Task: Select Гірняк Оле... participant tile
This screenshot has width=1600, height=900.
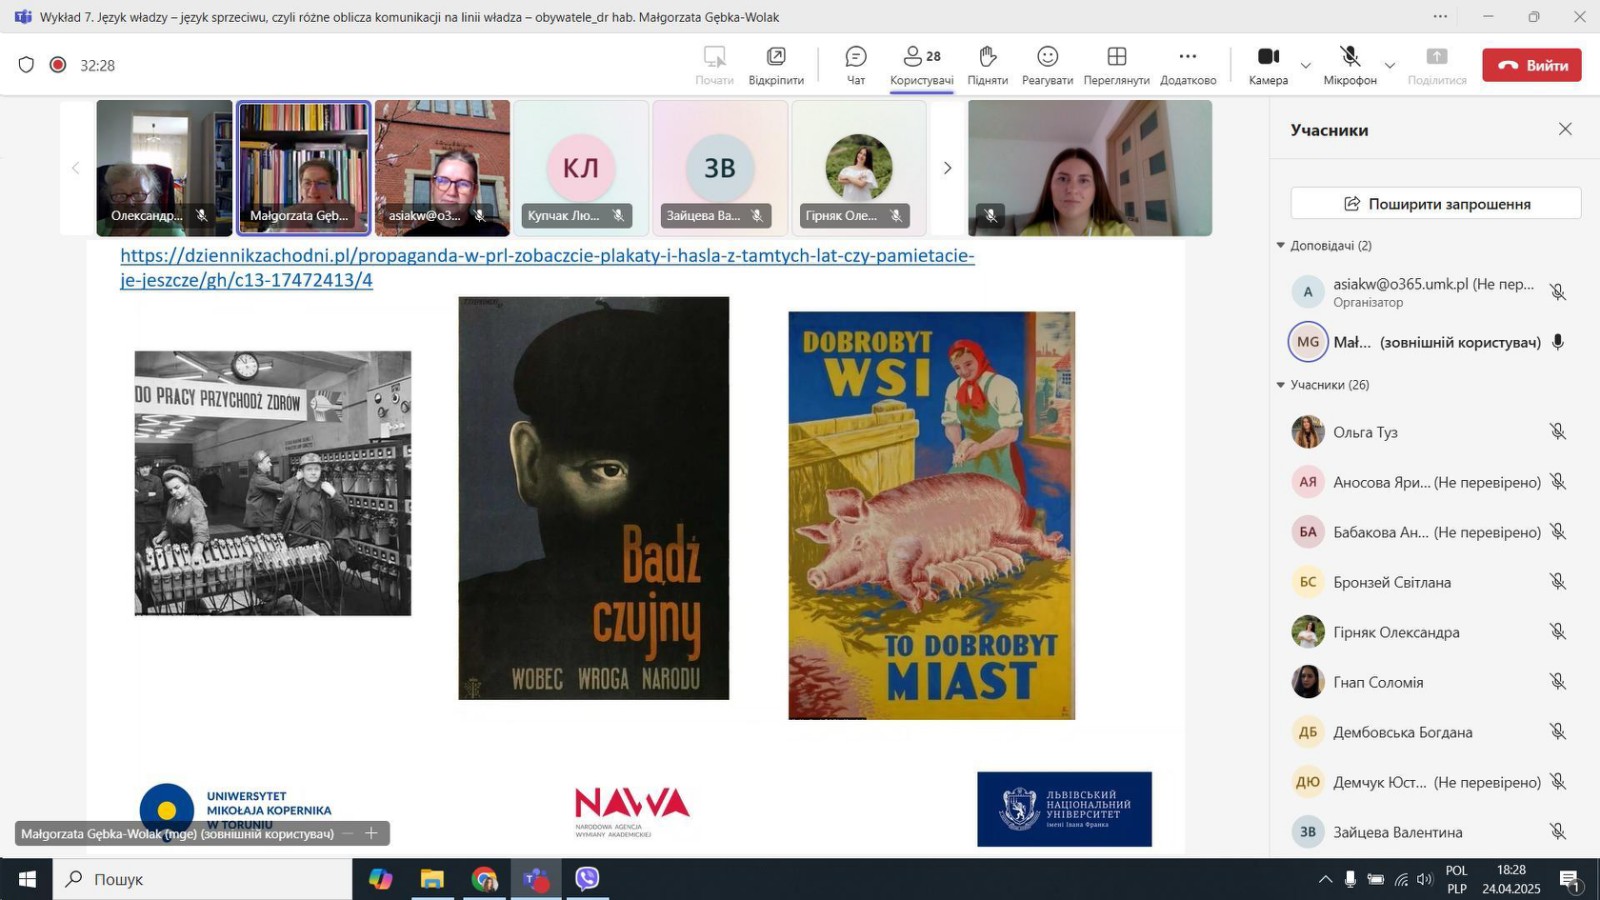Action: [x=859, y=168]
